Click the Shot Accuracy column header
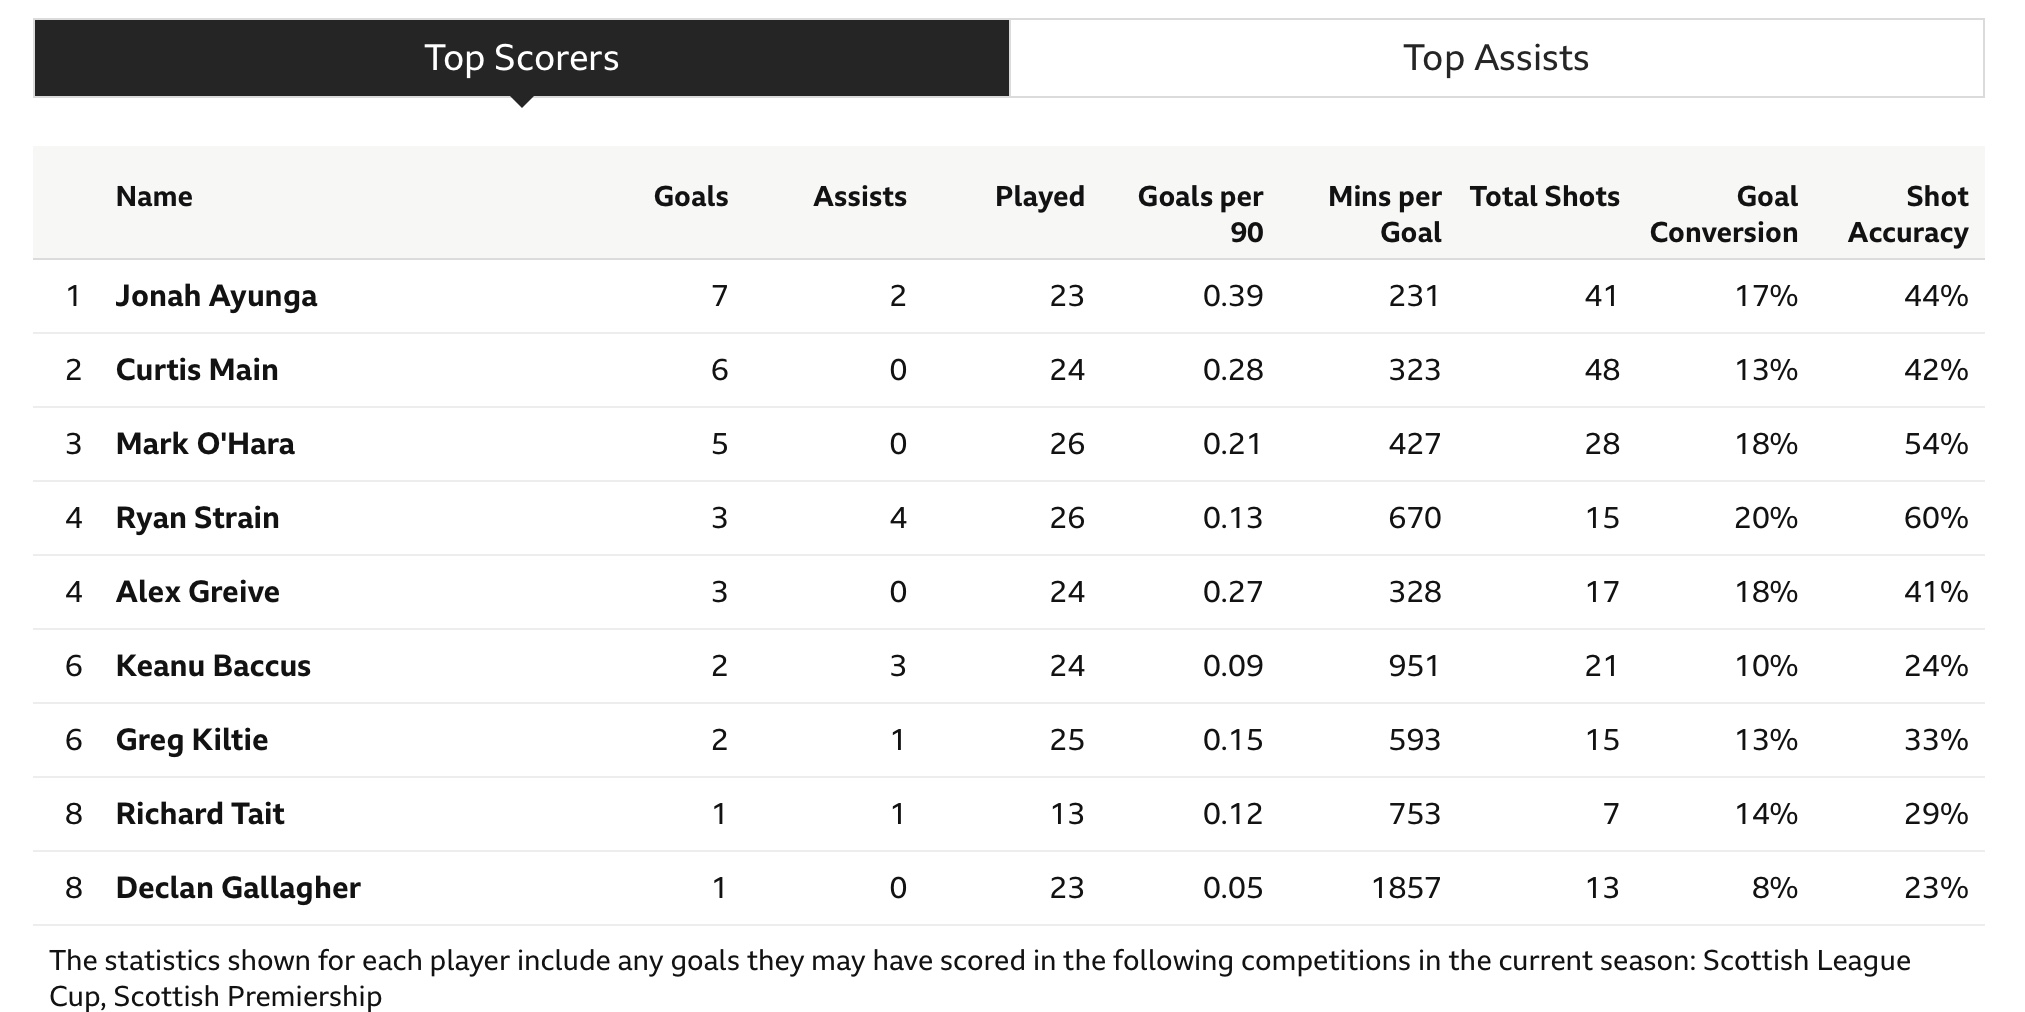2025x1012 pixels. (x=1908, y=214)
